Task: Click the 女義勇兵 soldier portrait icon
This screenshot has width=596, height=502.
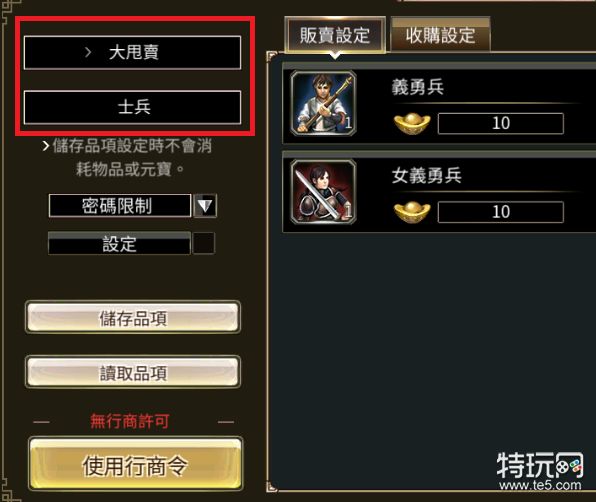Action: 323,192
